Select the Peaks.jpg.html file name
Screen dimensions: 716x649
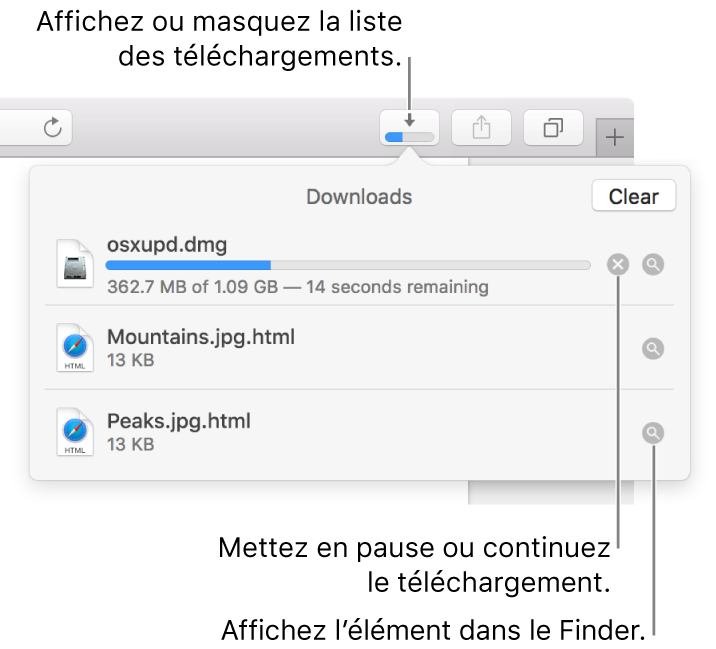click(x=179, y=422)
